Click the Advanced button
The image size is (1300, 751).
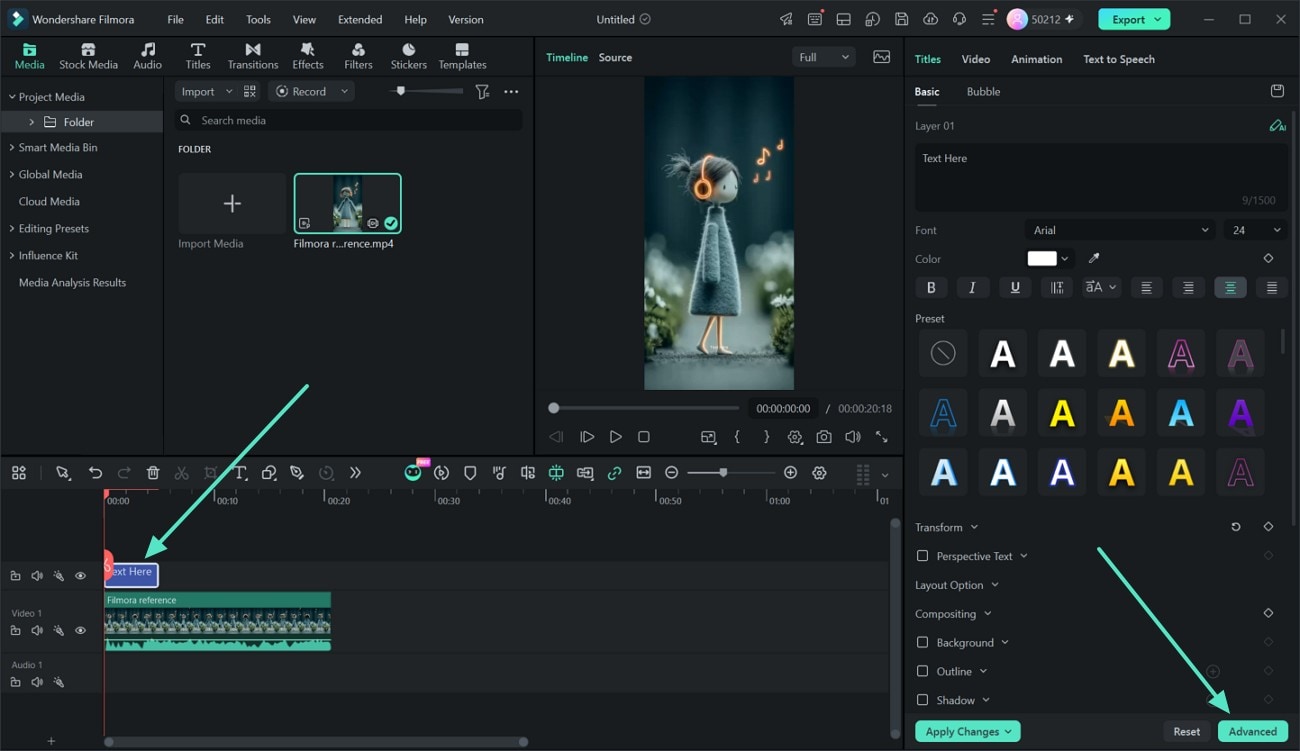1253,731
